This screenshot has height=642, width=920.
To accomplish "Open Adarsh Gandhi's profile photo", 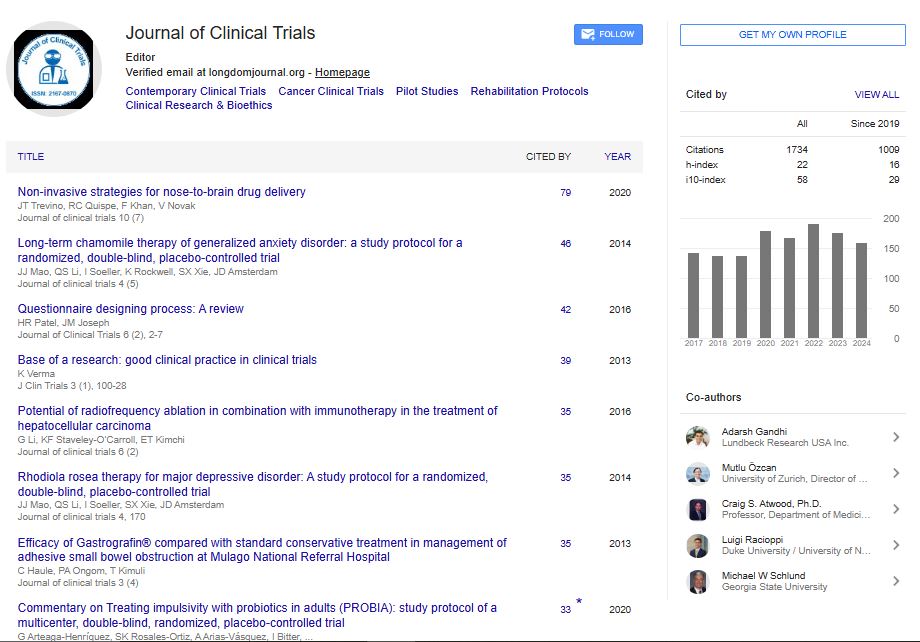I will pyautogui.click(x=698, y=437).
